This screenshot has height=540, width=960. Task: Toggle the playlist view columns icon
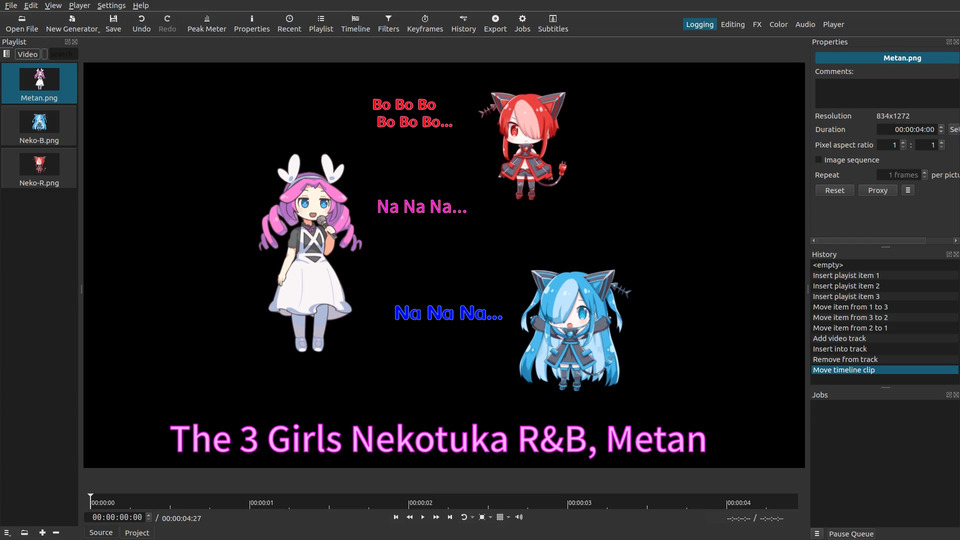(7, 54)
